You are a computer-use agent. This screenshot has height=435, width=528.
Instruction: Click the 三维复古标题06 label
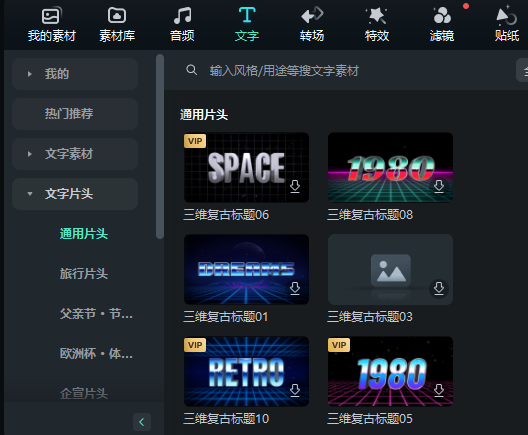(x=226, y=215)
